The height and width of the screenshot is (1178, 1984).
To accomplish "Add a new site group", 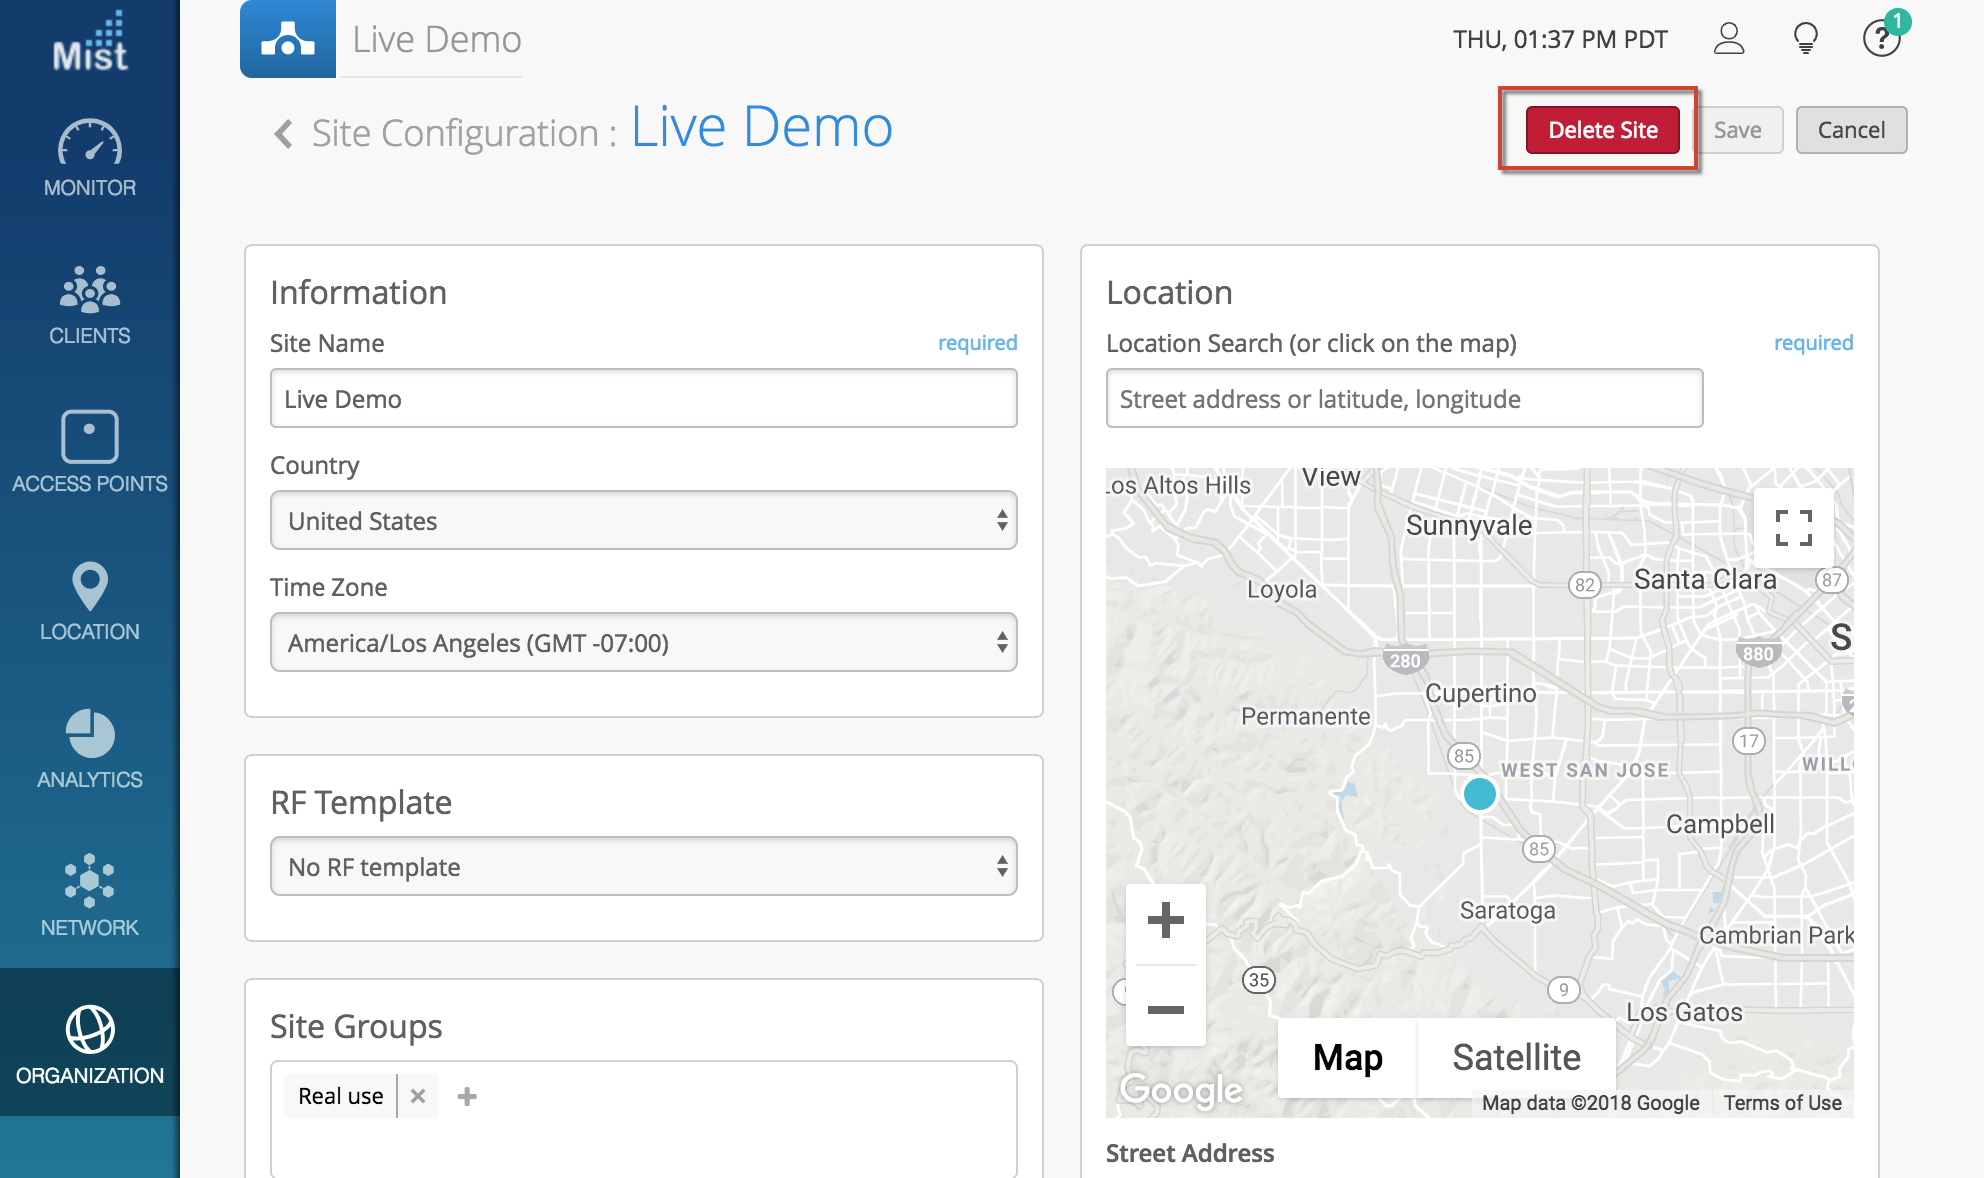I will (467, 1096).
